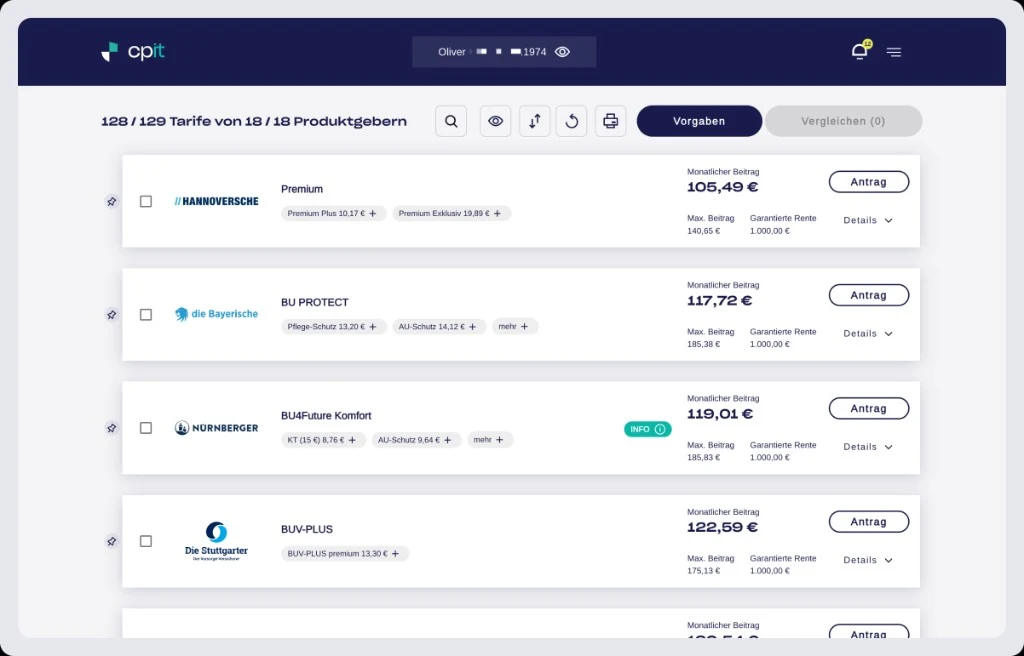The width and height of the screenshot is (1024, 656).
Task: Click the 128 / 129 Tarife heading
Action: pos(254,121)
